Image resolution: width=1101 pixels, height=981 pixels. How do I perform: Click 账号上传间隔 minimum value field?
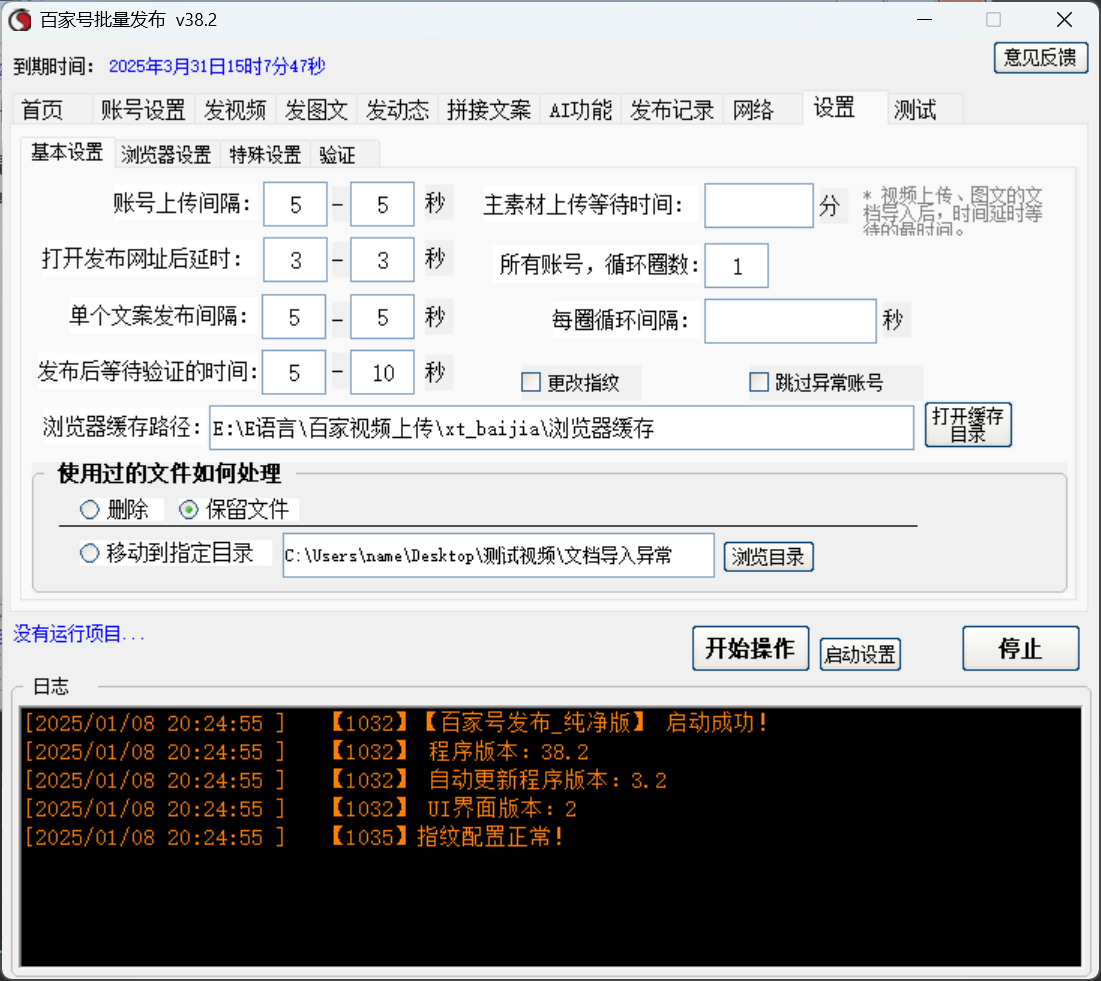(x=295, y=204)
